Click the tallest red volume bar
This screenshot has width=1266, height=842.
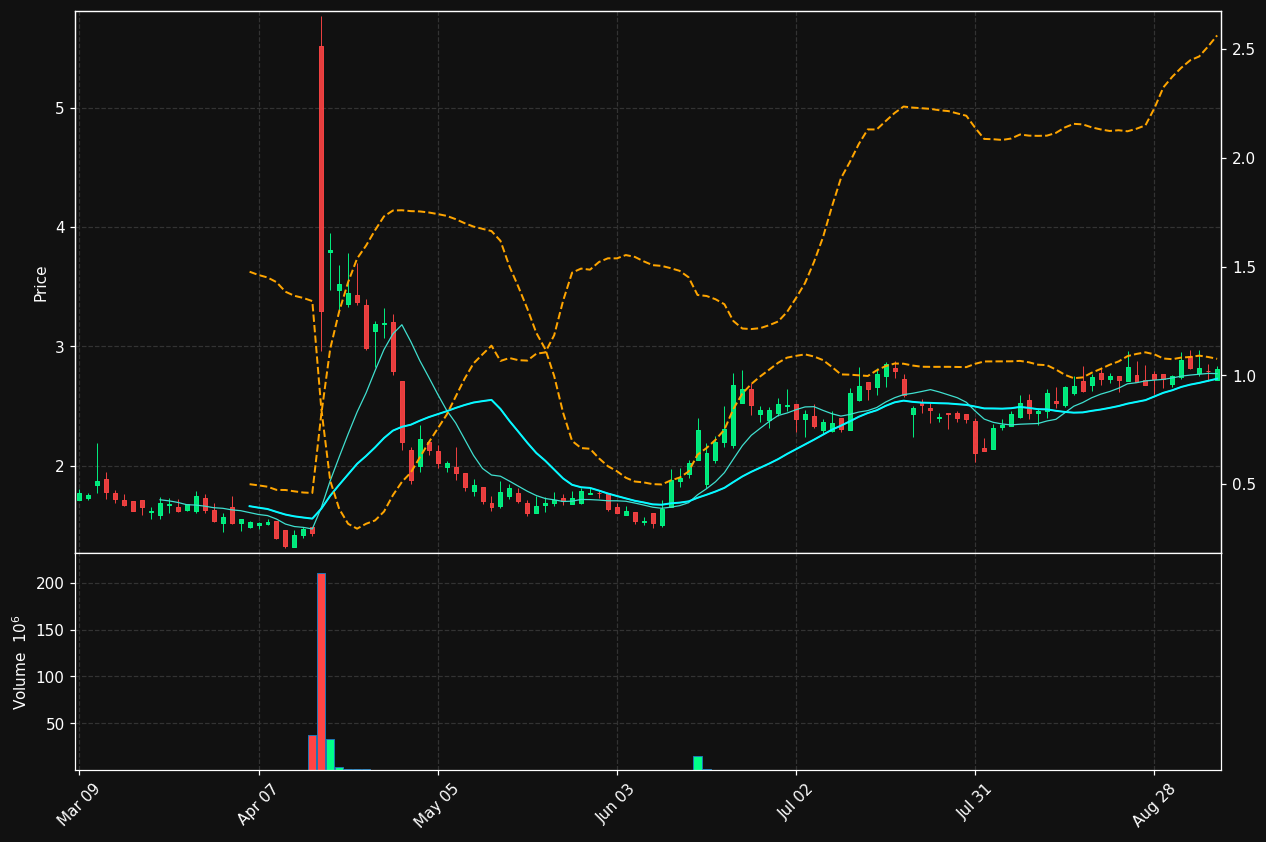[321, 671]
